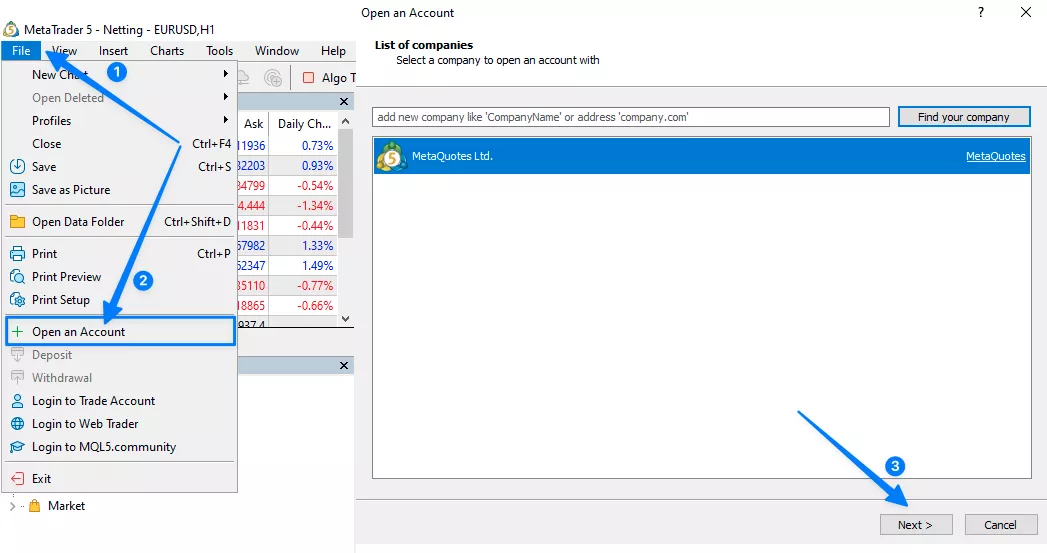Image resolution: width=1047 pixels, height=553 pixels.
Task: Click the red Exit icon
Action: click(x=17, y=479)
